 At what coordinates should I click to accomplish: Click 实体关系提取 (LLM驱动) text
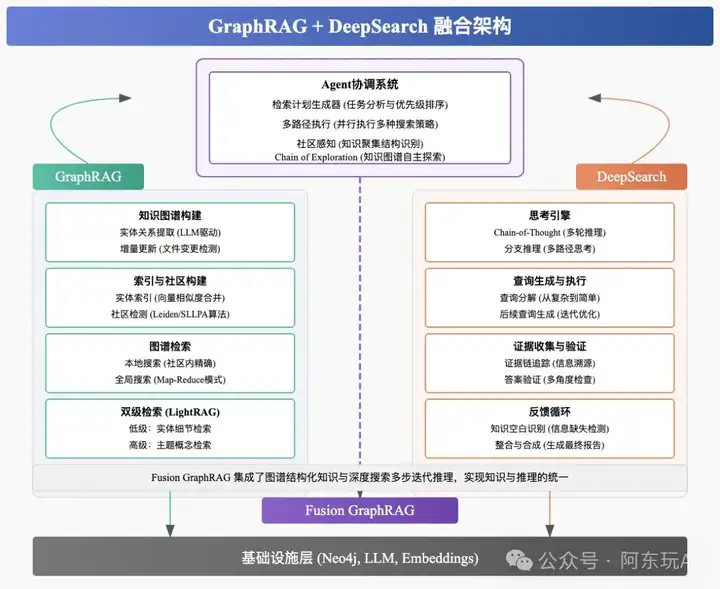point(170,232)
